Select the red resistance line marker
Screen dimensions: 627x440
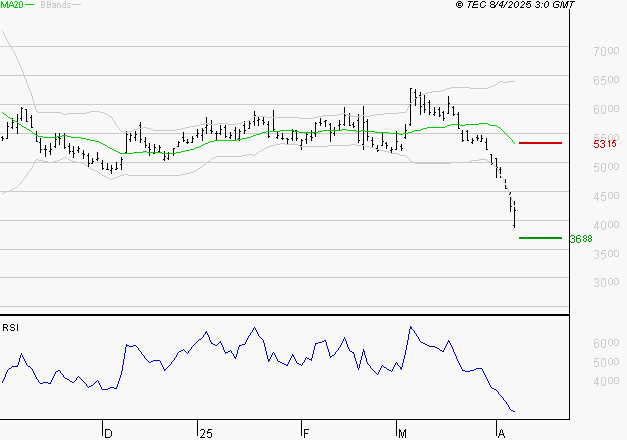click(x=540, y=143)
